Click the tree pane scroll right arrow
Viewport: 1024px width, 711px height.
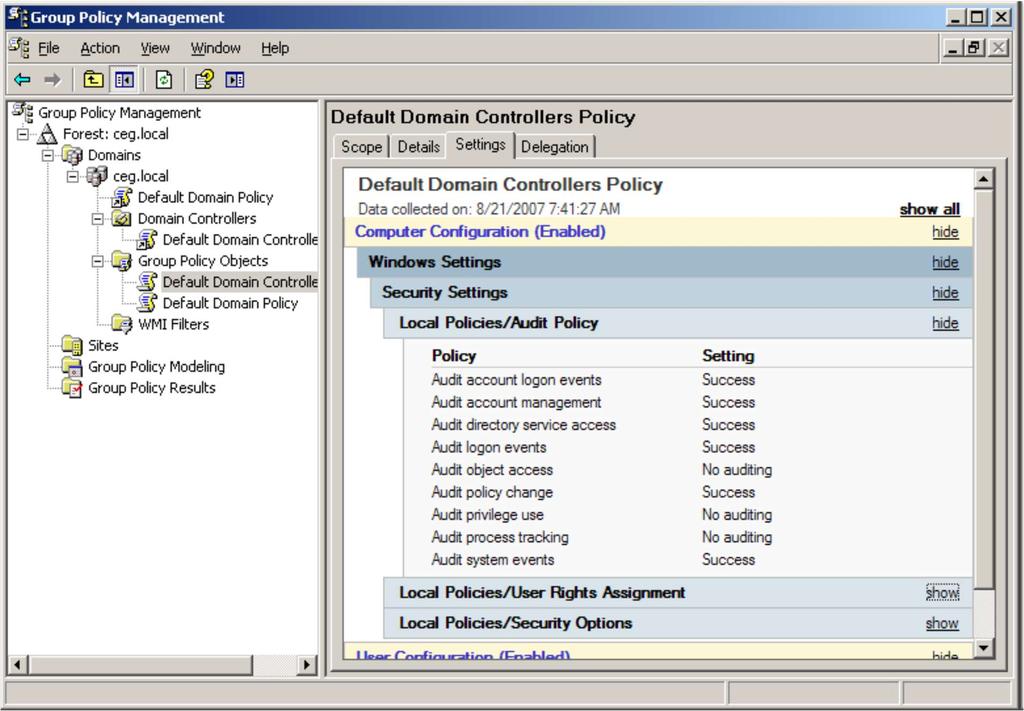coord(306,665)
